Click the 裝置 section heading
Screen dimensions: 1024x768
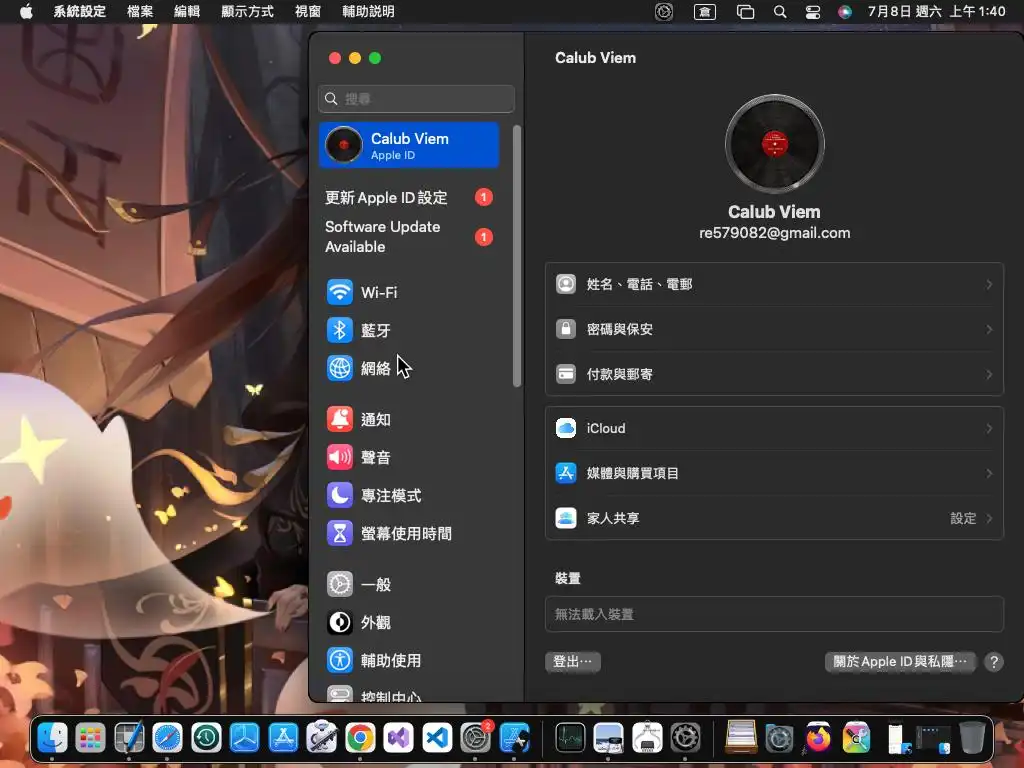(x=568, y=578)
